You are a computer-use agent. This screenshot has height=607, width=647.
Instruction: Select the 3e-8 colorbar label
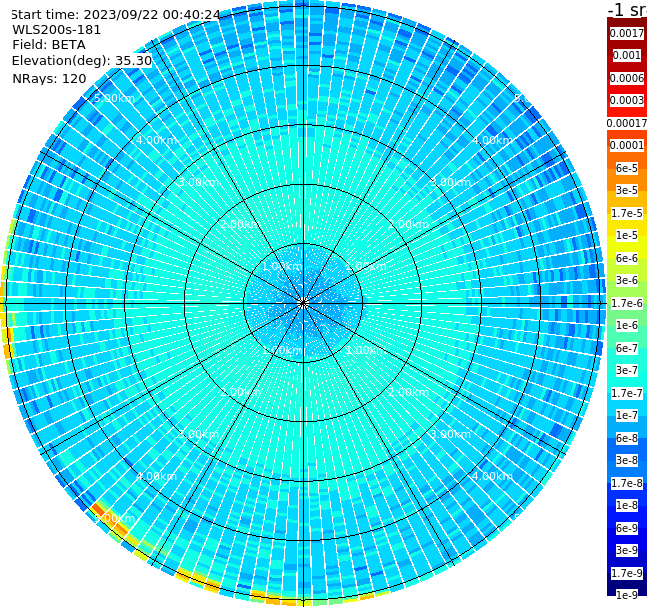tap(627, 460)
